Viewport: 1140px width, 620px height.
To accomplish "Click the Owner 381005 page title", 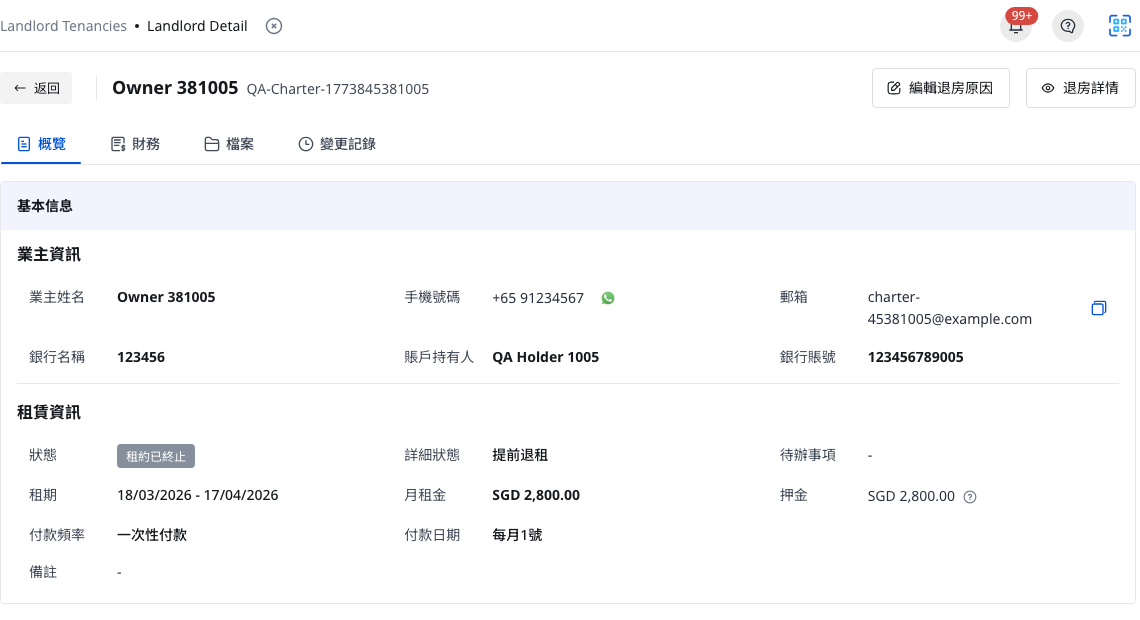I will (175, 88).
